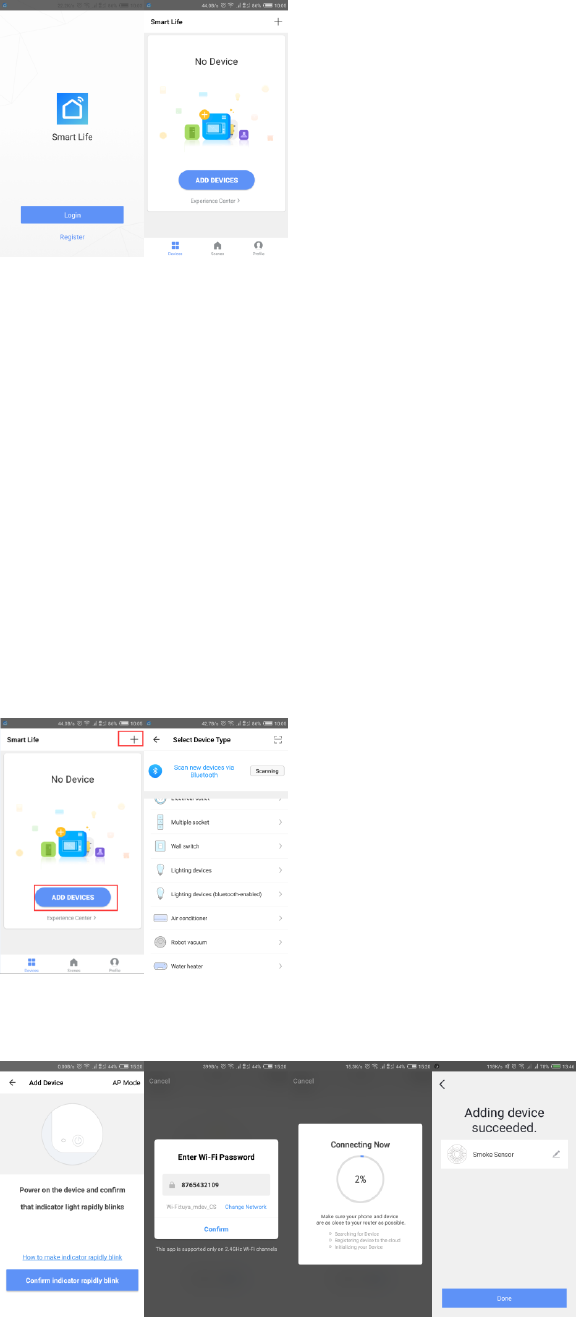
Task: Confirm the Wi-Fi password dialog
Action: pyautogui.click(x=216, y=1229)
